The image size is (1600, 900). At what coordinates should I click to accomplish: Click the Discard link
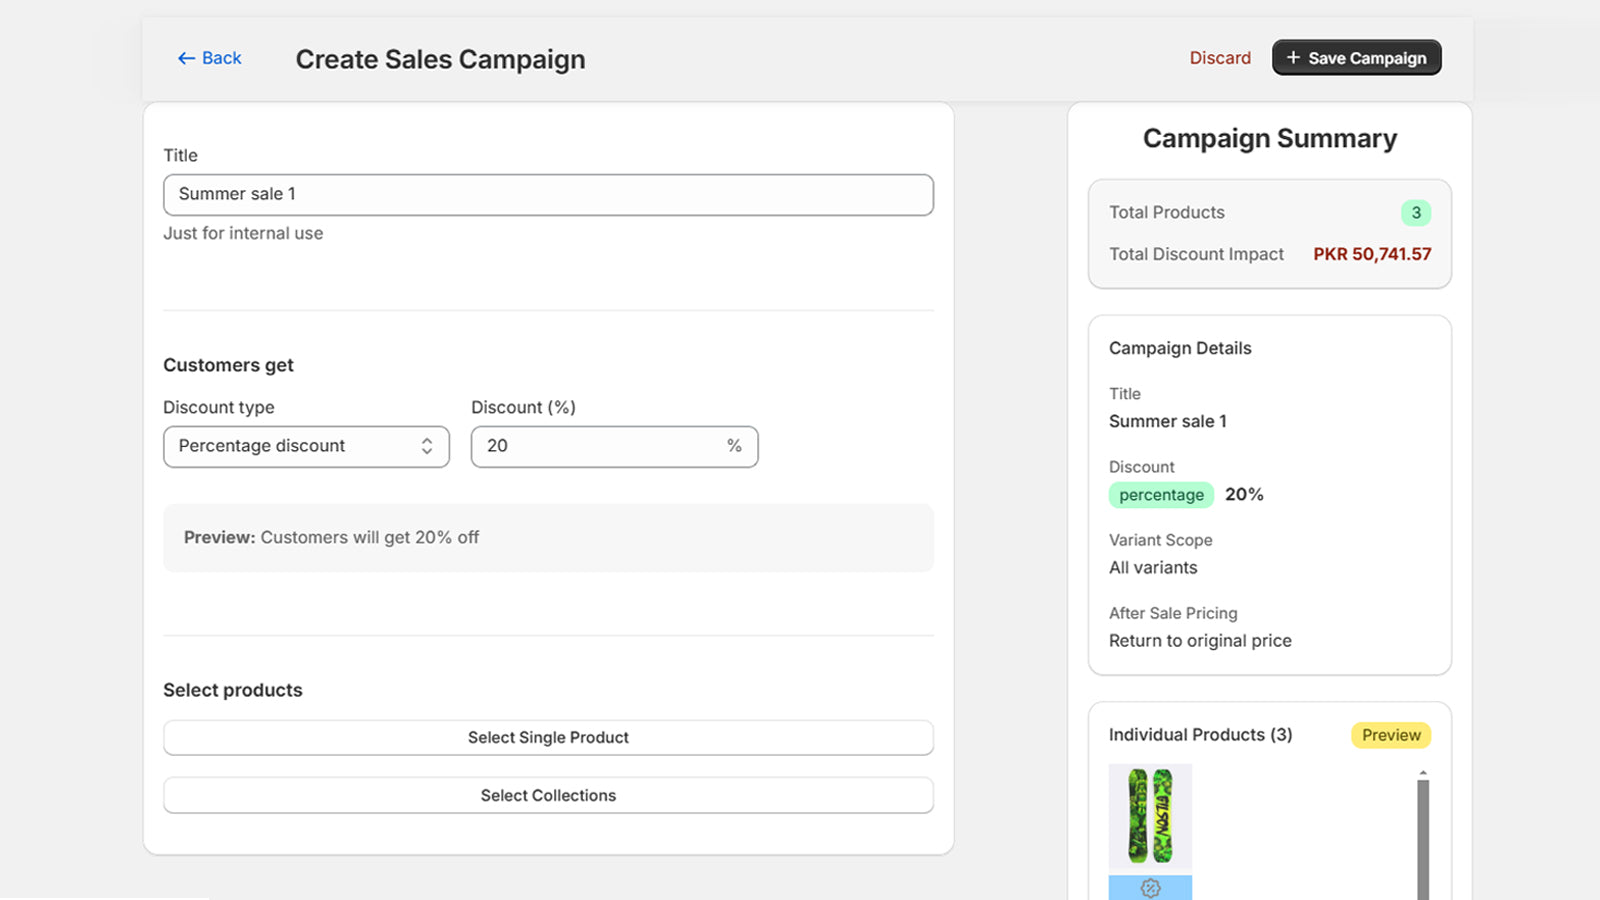[x=1220, y=57]
